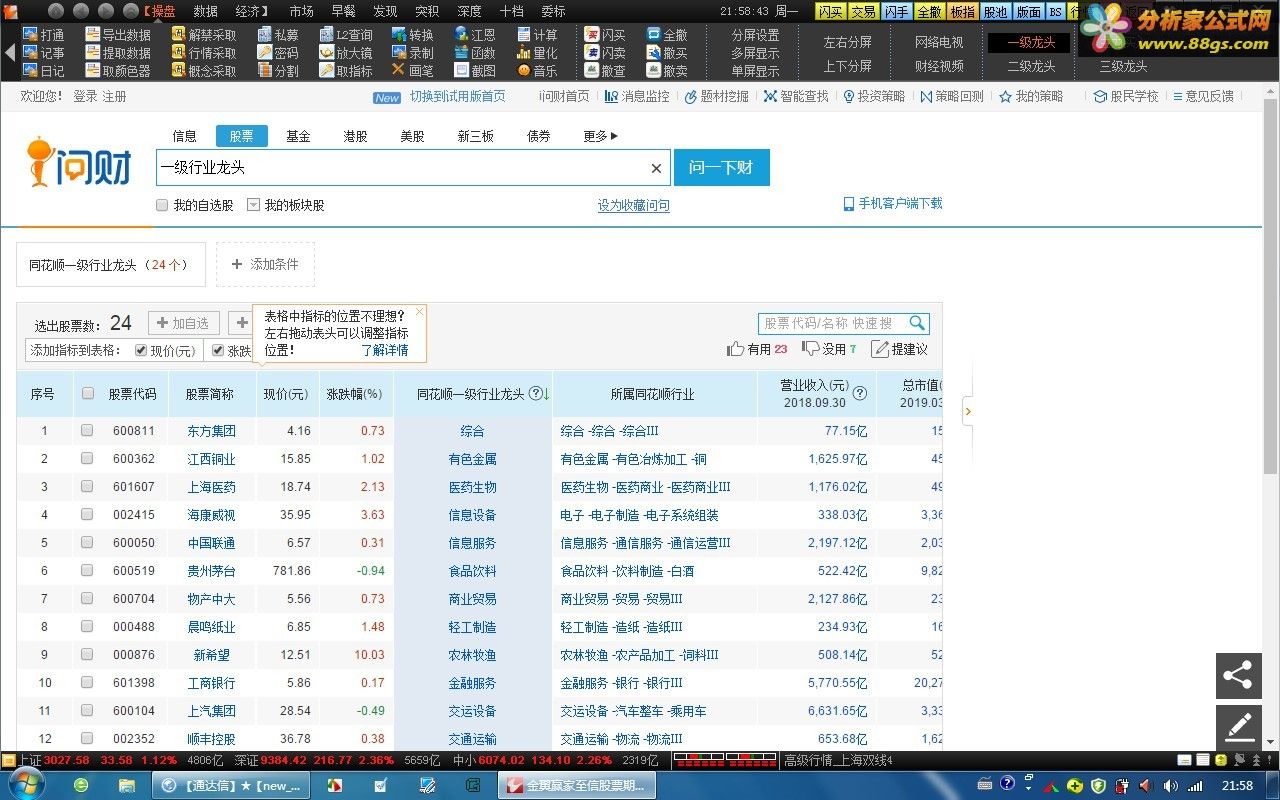The height and width of the screenshot is (800, 1280).
Task: Switch to the 基金 tab
Action: [x=298, y=136]
